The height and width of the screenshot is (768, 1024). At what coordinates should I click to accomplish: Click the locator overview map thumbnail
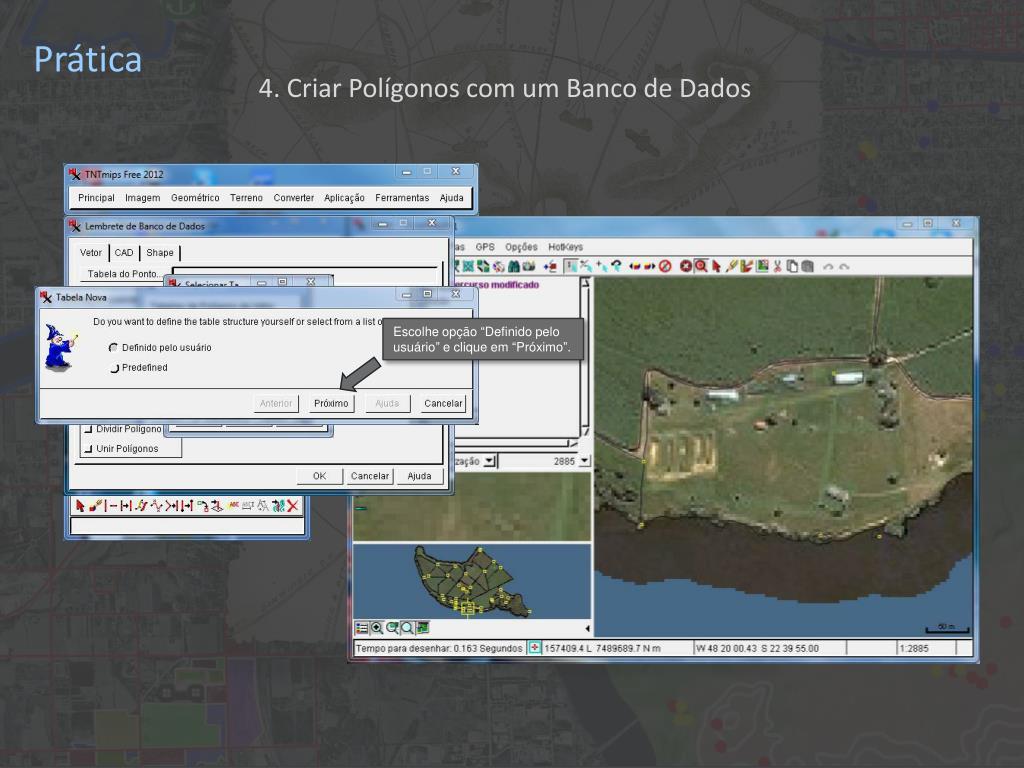(472, 581)
